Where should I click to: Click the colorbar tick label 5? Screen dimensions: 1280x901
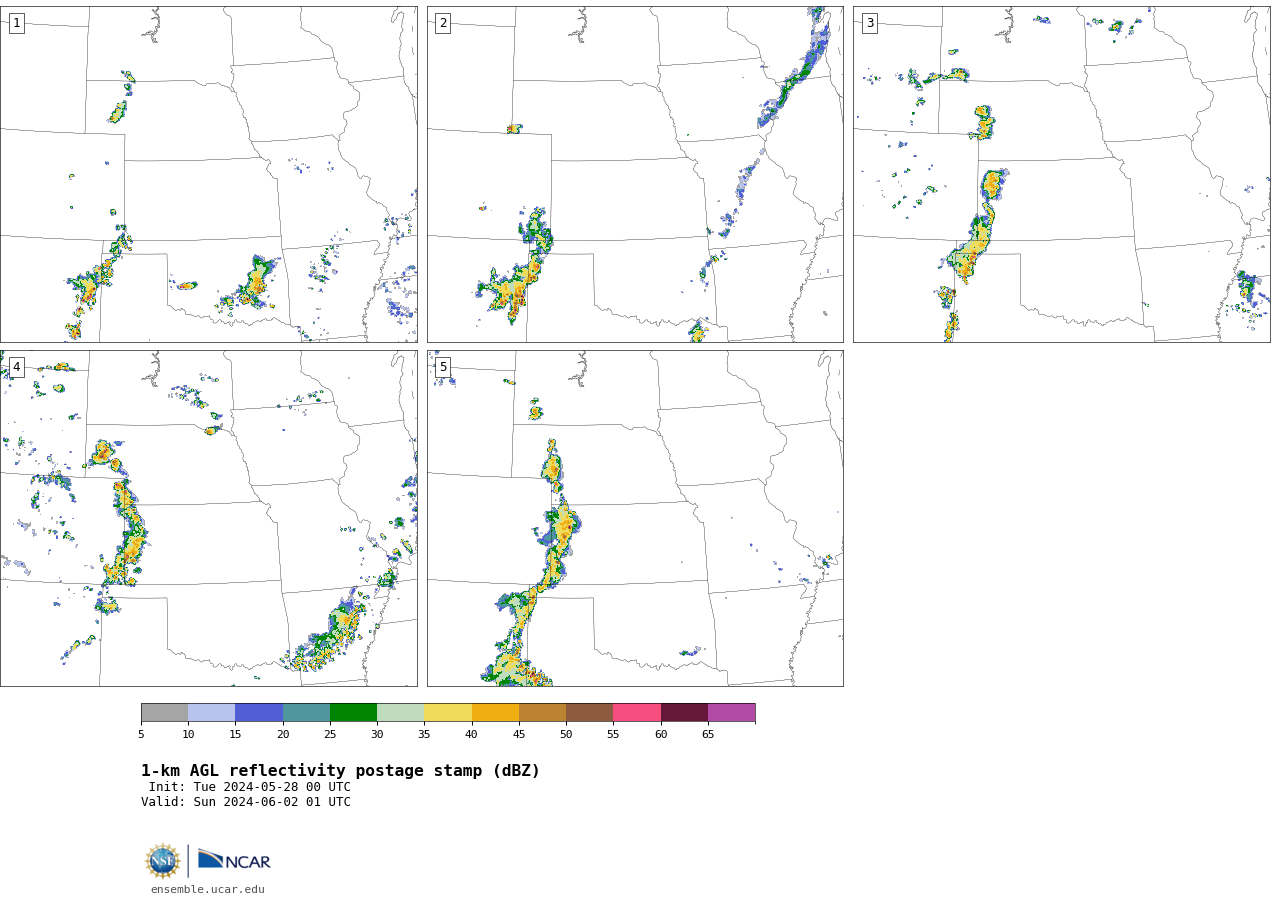pos(141,735)
